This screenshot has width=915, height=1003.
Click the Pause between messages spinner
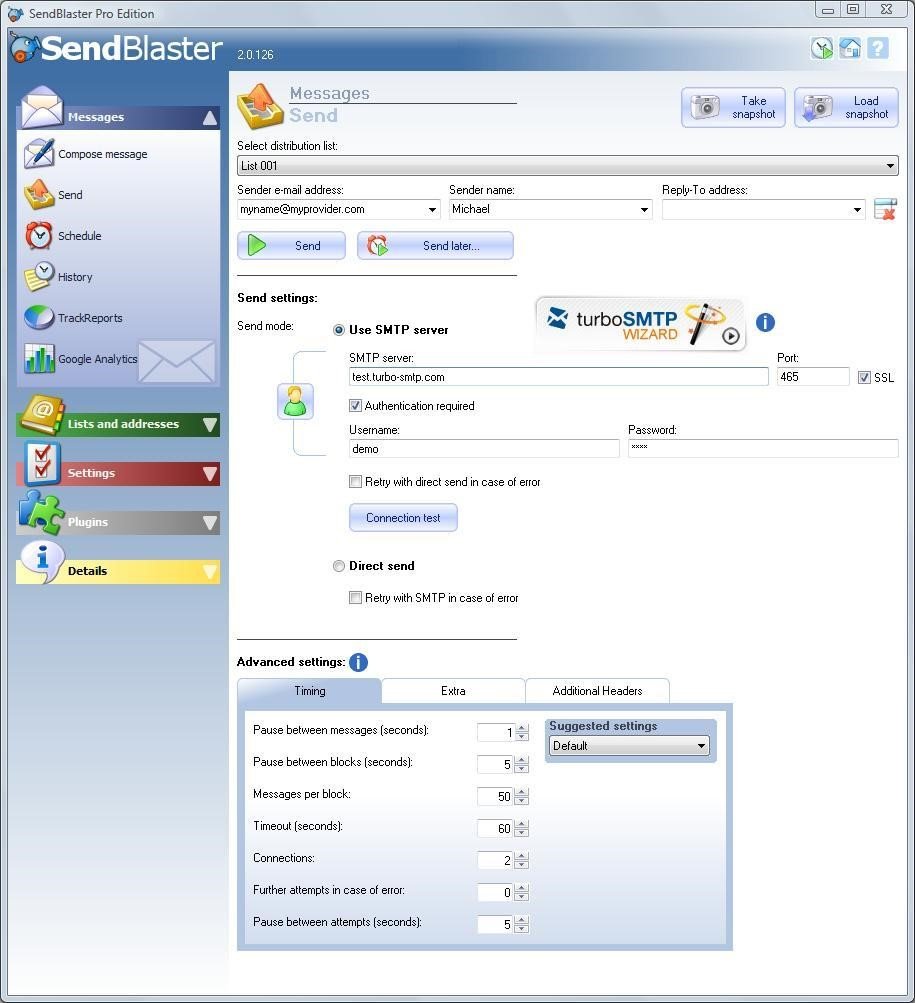click(522, 732)
